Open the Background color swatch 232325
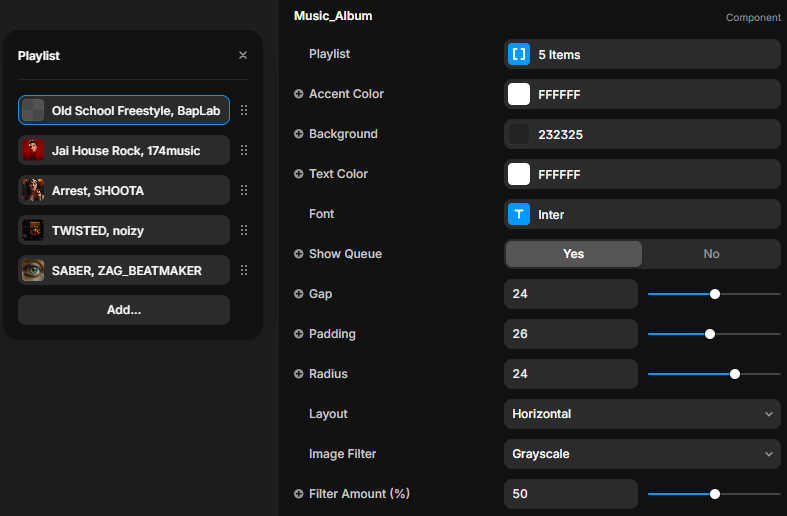Viewport: 787px width, 516px height. (x=519, y=134)
